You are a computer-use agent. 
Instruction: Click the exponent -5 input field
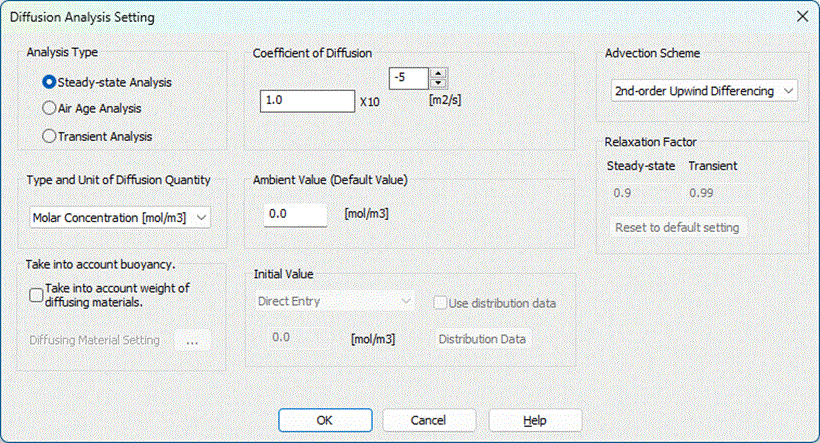[408, 78]
